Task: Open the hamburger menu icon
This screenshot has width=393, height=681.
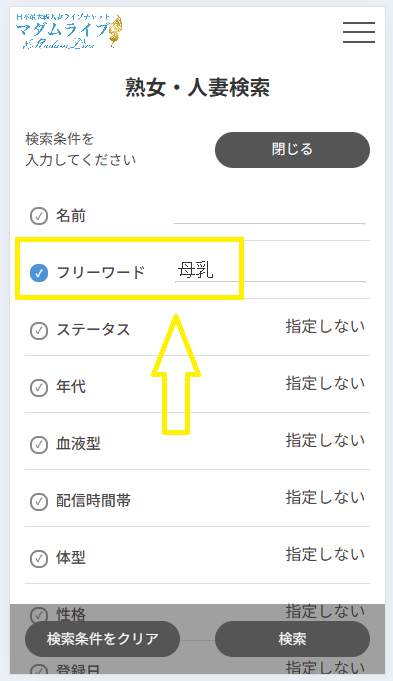Action: (359, 32)
